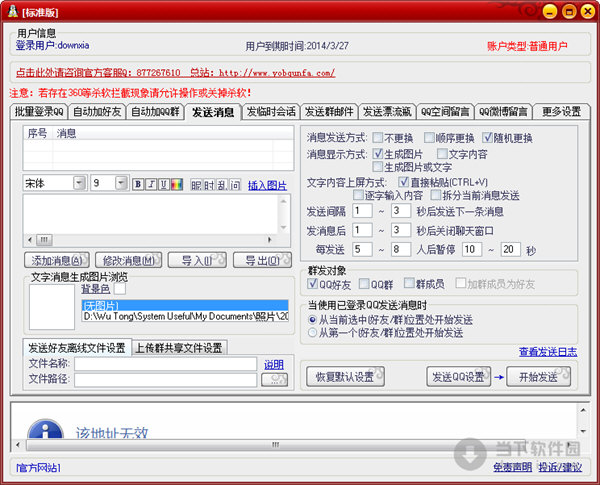Viewport: 600px width, 485px height.
Task: Click the 添加消息(A) button
Action: 57,261
